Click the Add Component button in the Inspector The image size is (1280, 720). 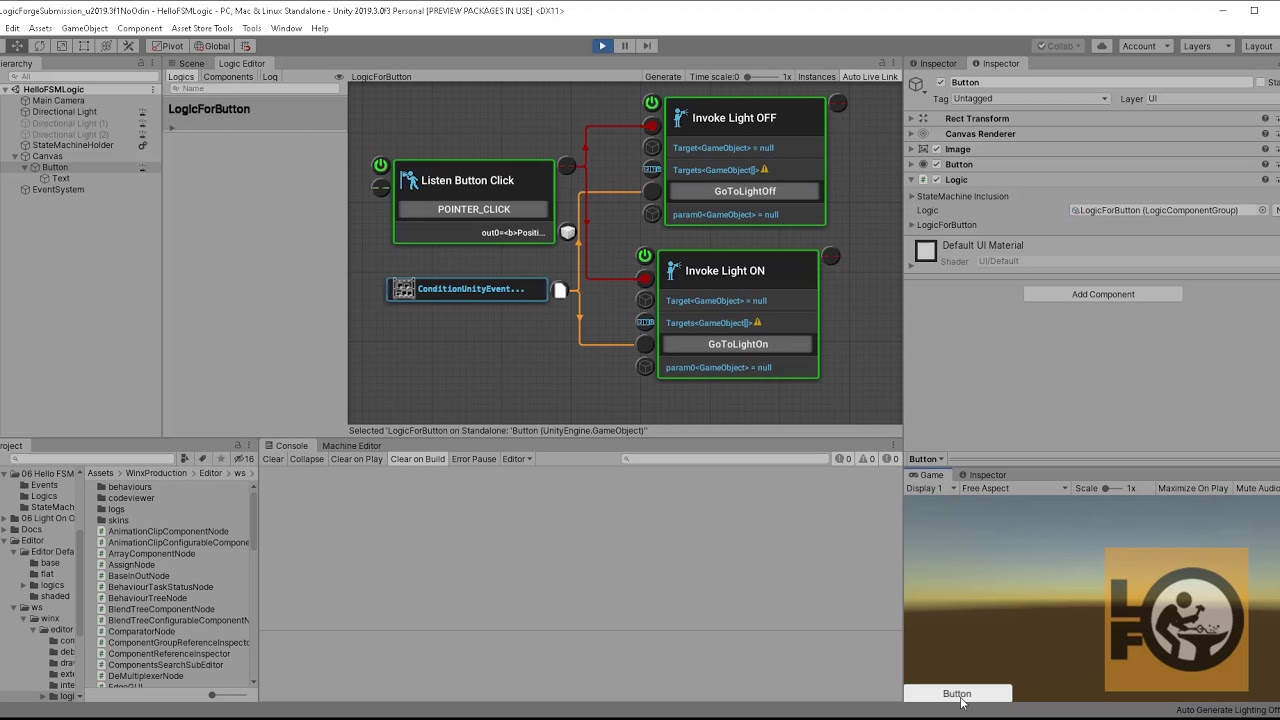(x=1102, y=294)
